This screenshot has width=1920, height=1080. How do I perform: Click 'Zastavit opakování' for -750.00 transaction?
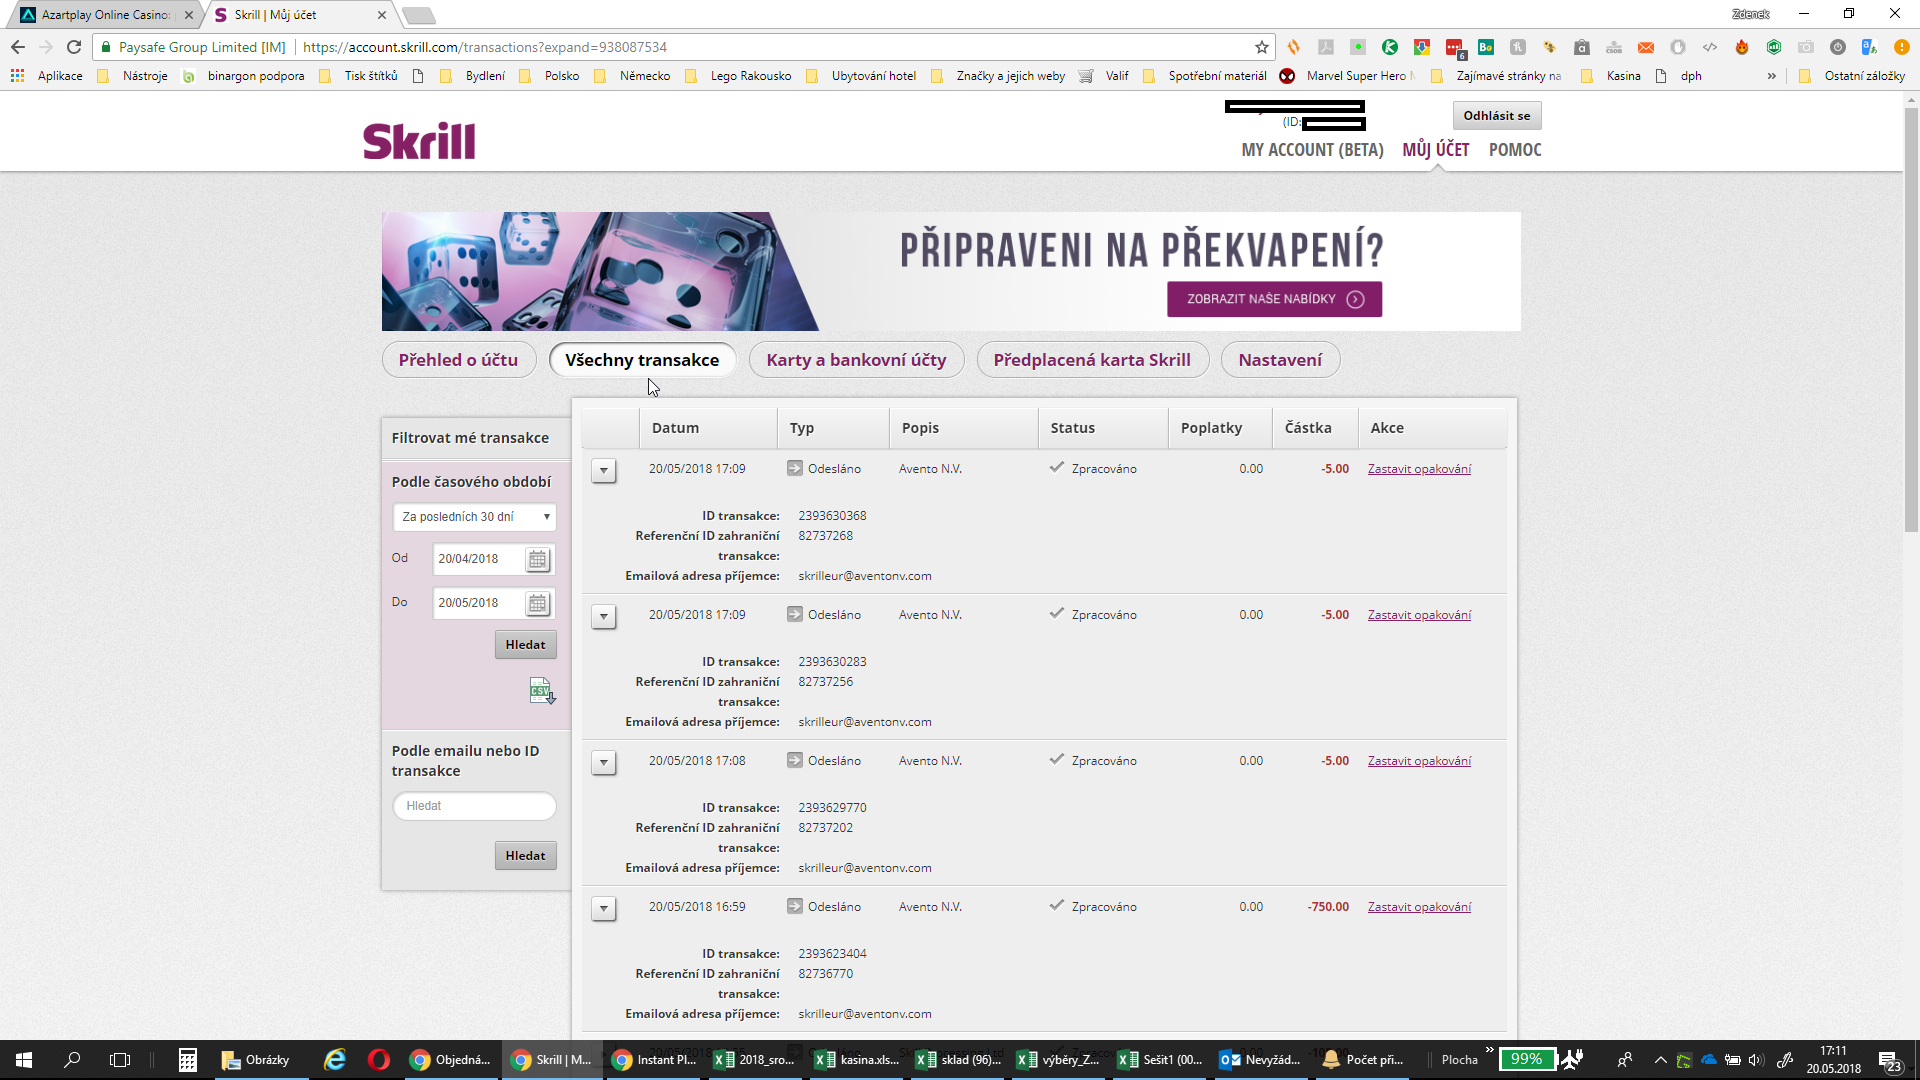1419,907
